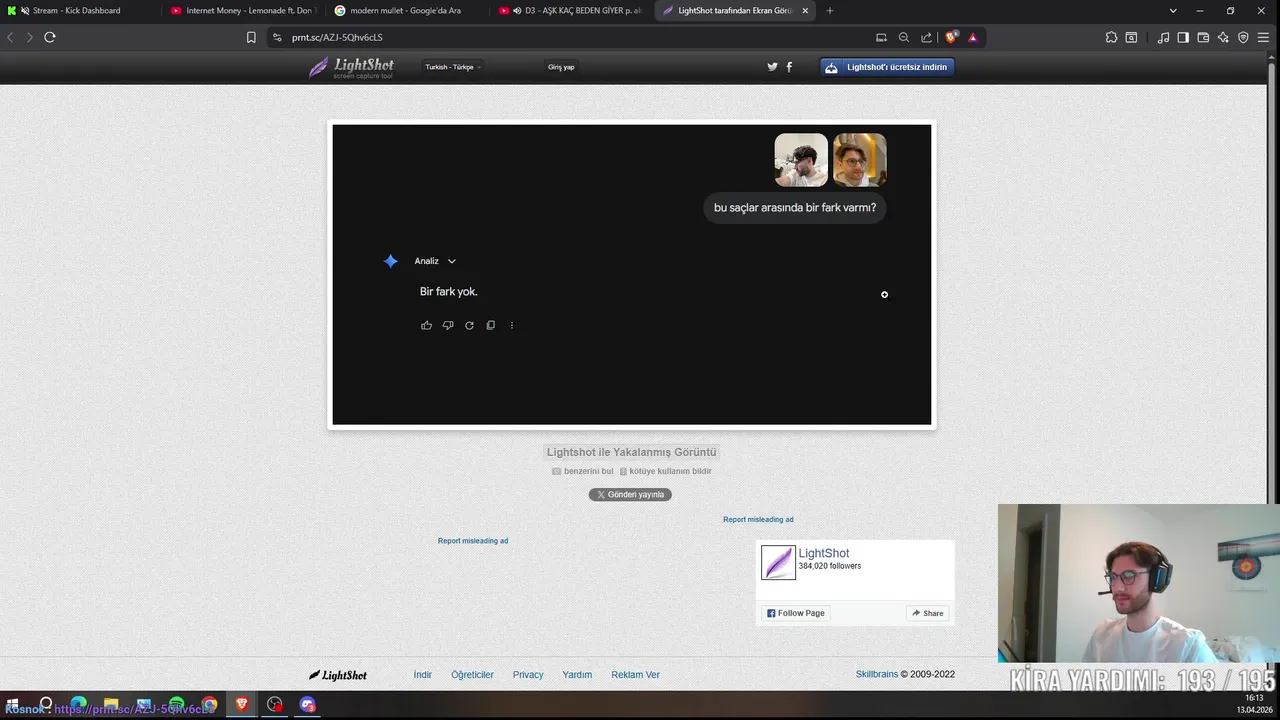The image size is (1280, 720).
Task: Click the LightShot logo in header
Action: click(351, 67)
